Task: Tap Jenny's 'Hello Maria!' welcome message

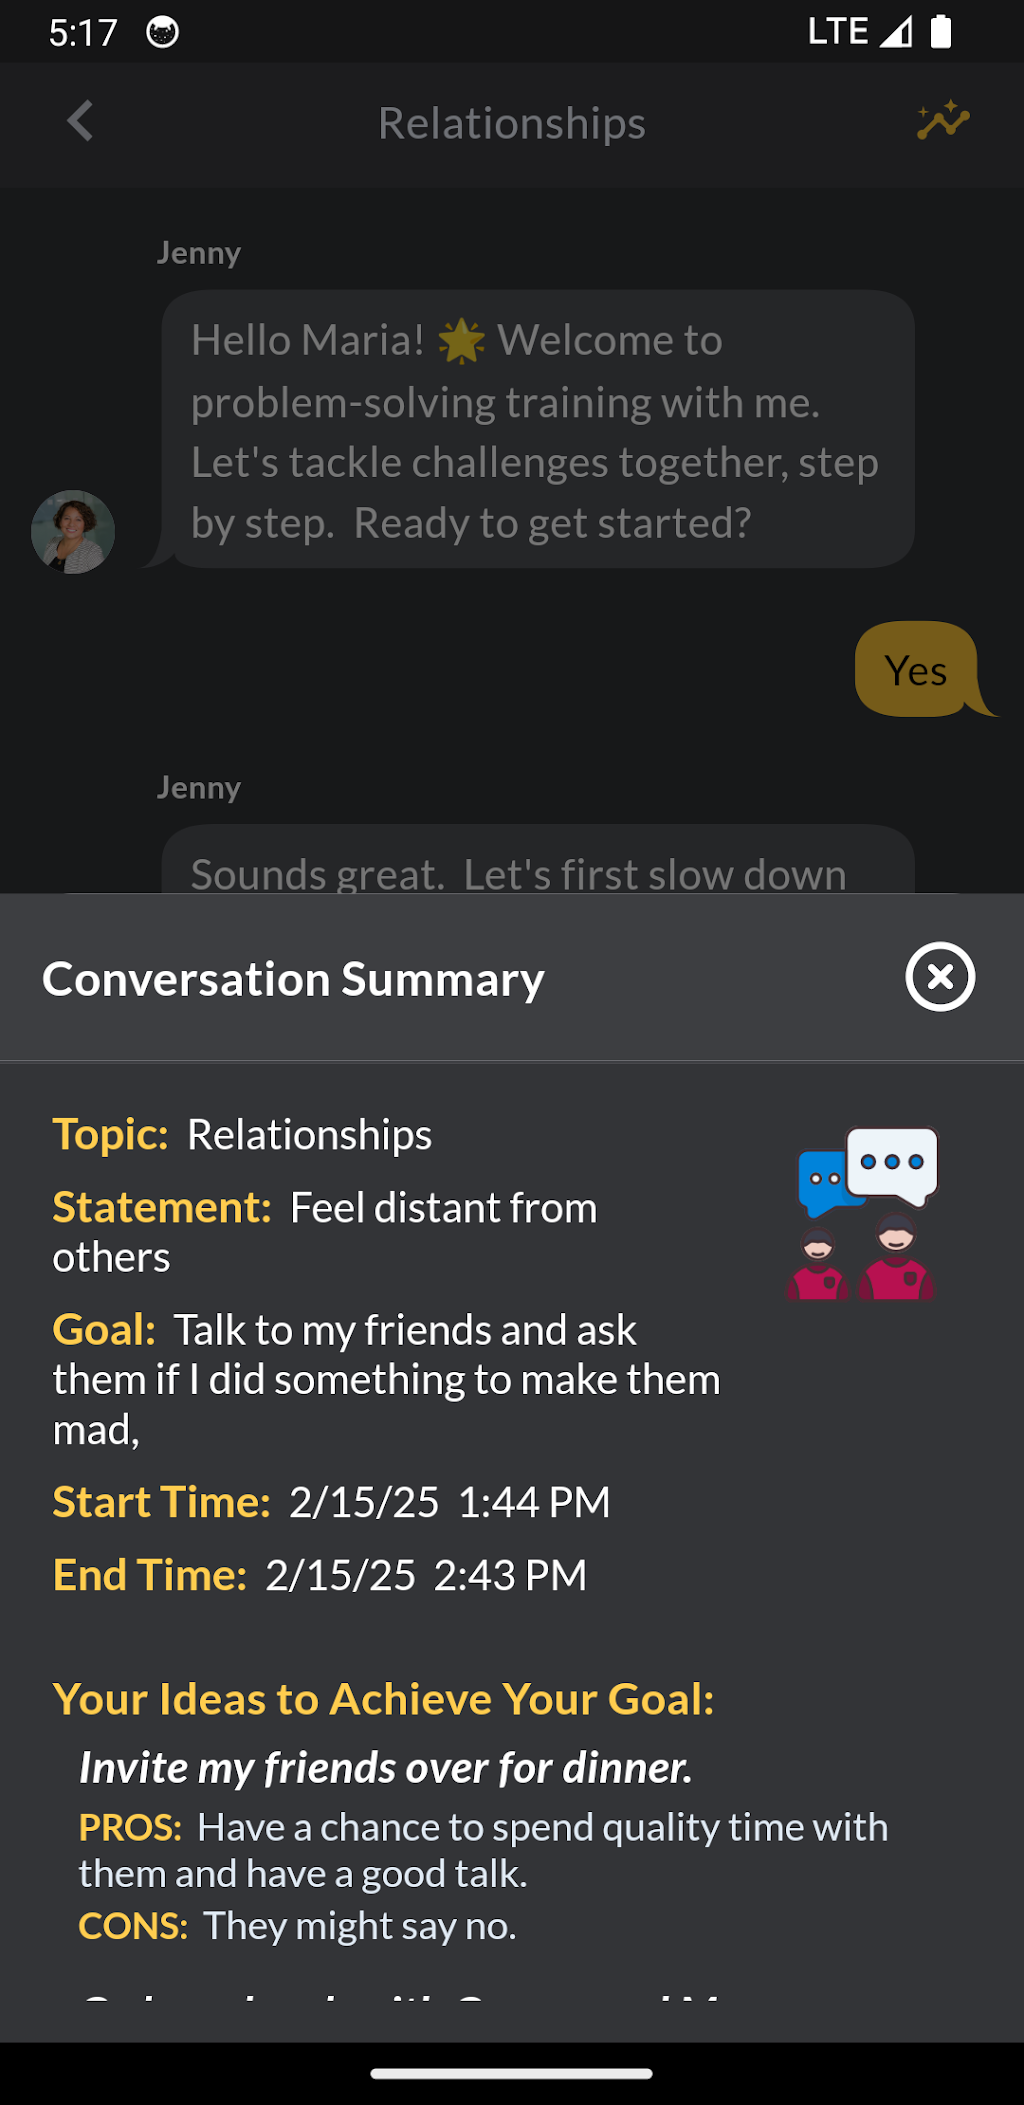Action: (537, 430)
